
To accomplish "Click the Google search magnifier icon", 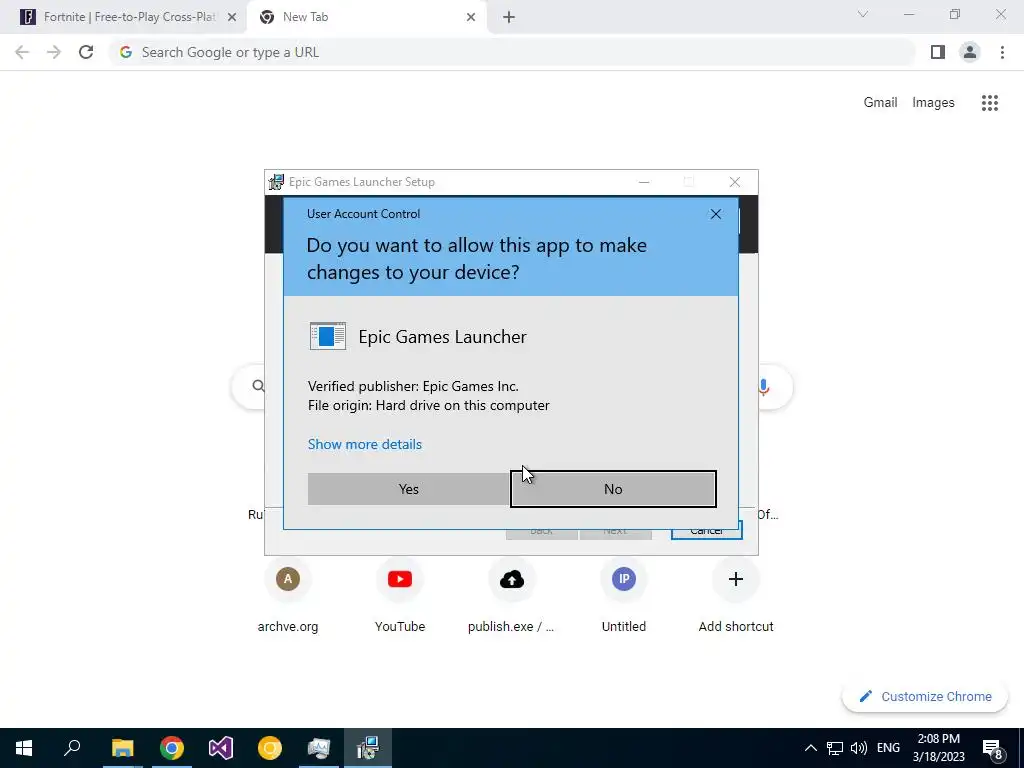I will tap(259, 386).
